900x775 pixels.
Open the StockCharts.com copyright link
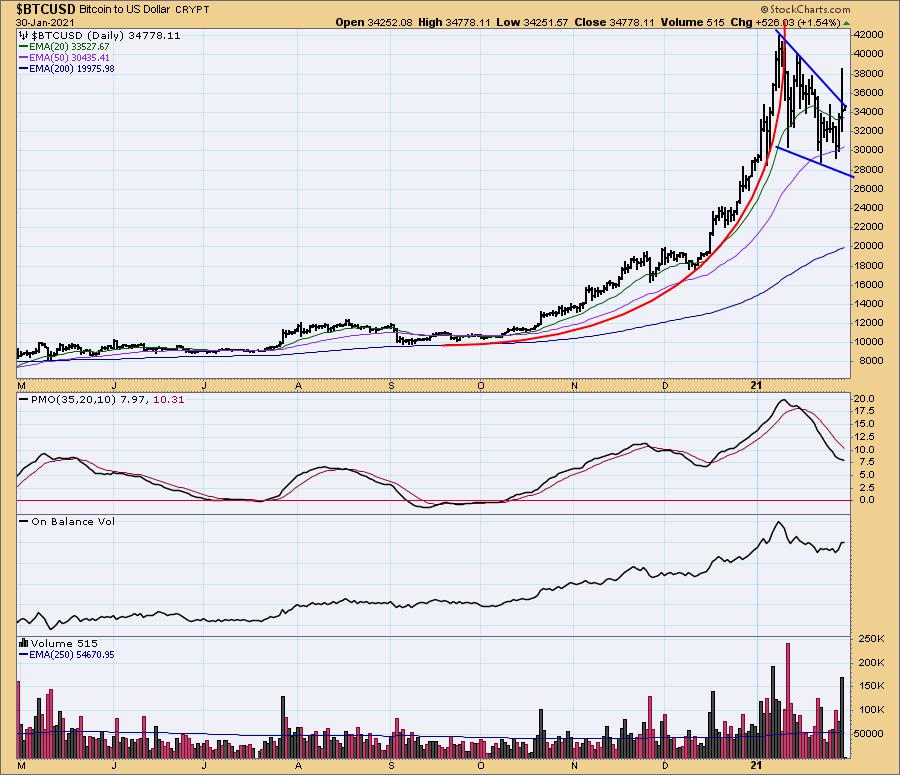806,9
